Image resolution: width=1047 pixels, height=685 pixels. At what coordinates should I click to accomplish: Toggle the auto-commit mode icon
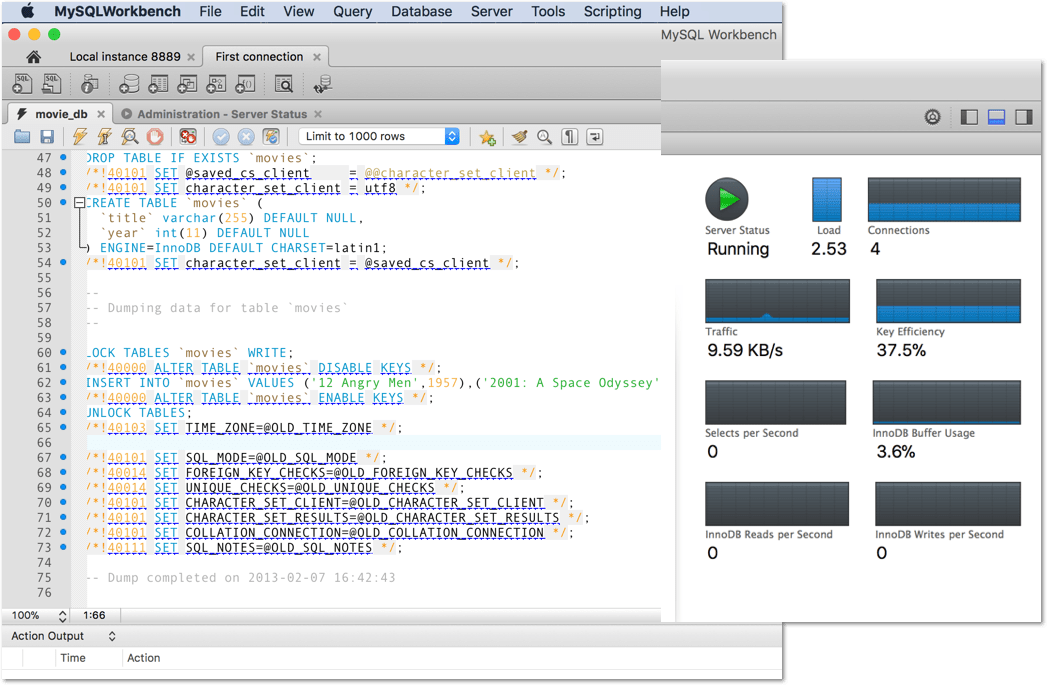[x=271, y=136]
